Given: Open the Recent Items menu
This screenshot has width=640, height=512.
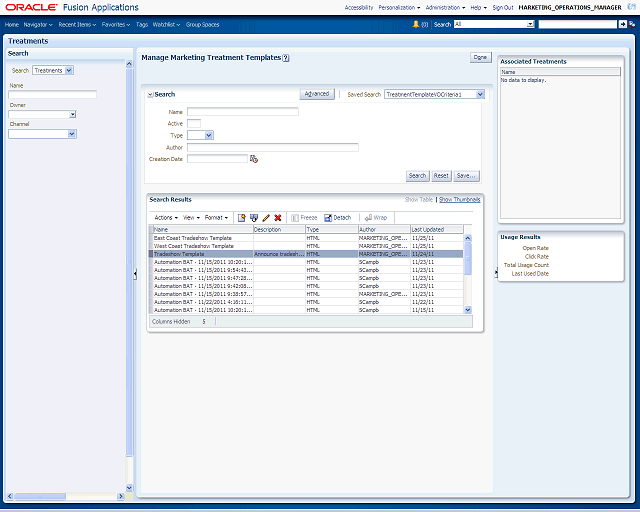Looking at the screenshot, I should coord(77,24).
